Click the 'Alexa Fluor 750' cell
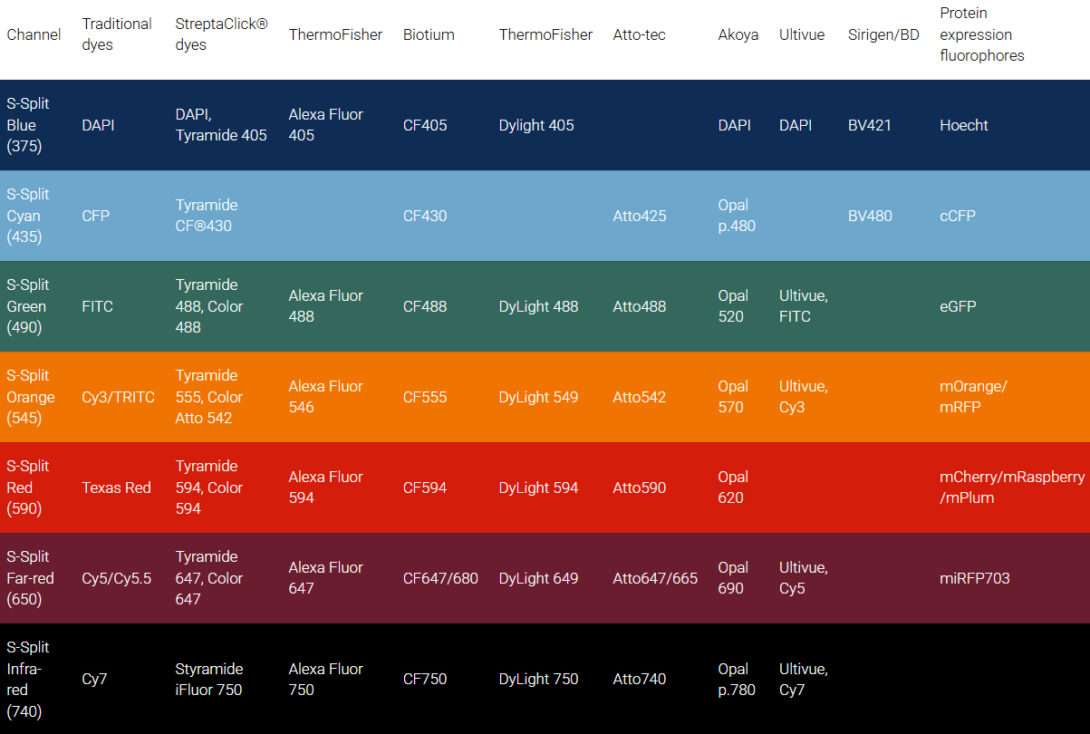This screenshot has height=734, width=1090. point(325,679)
